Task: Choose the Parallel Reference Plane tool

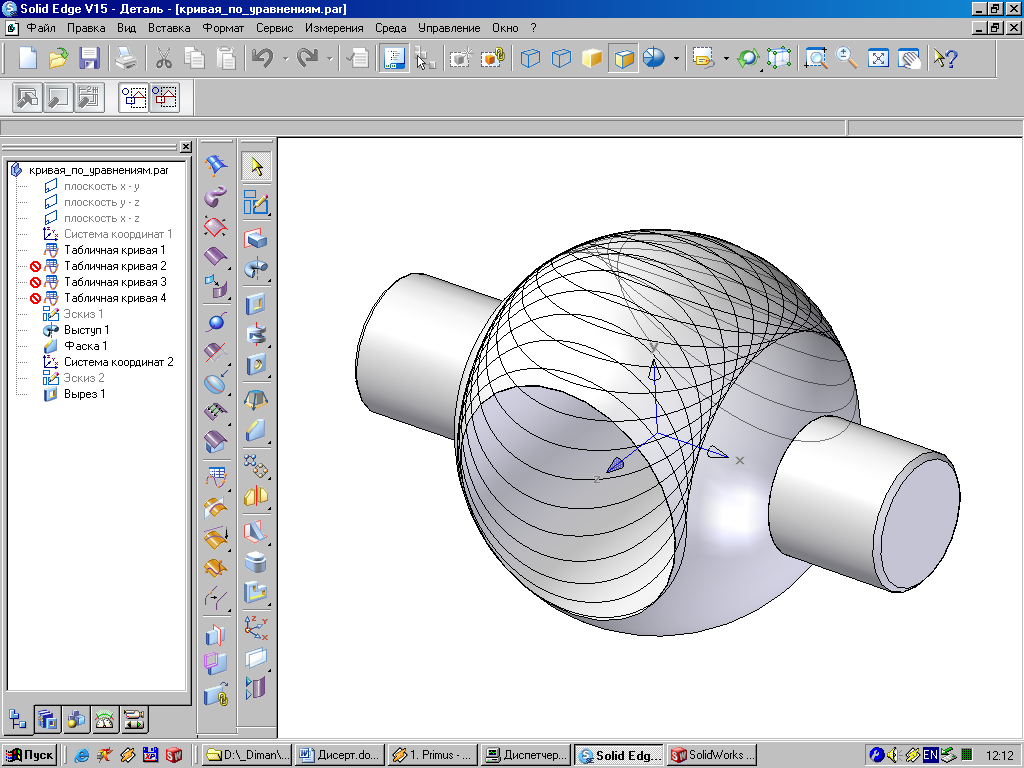Action: (x=256, y=658)
